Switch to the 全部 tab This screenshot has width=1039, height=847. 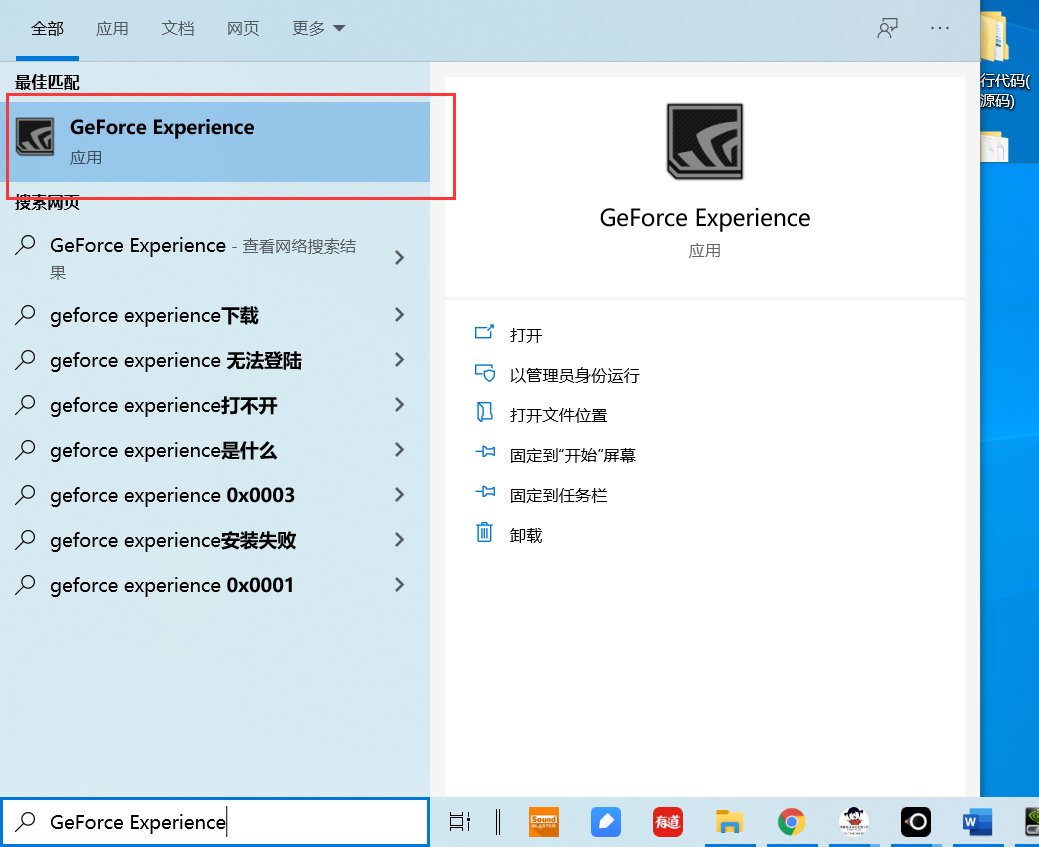47,28
